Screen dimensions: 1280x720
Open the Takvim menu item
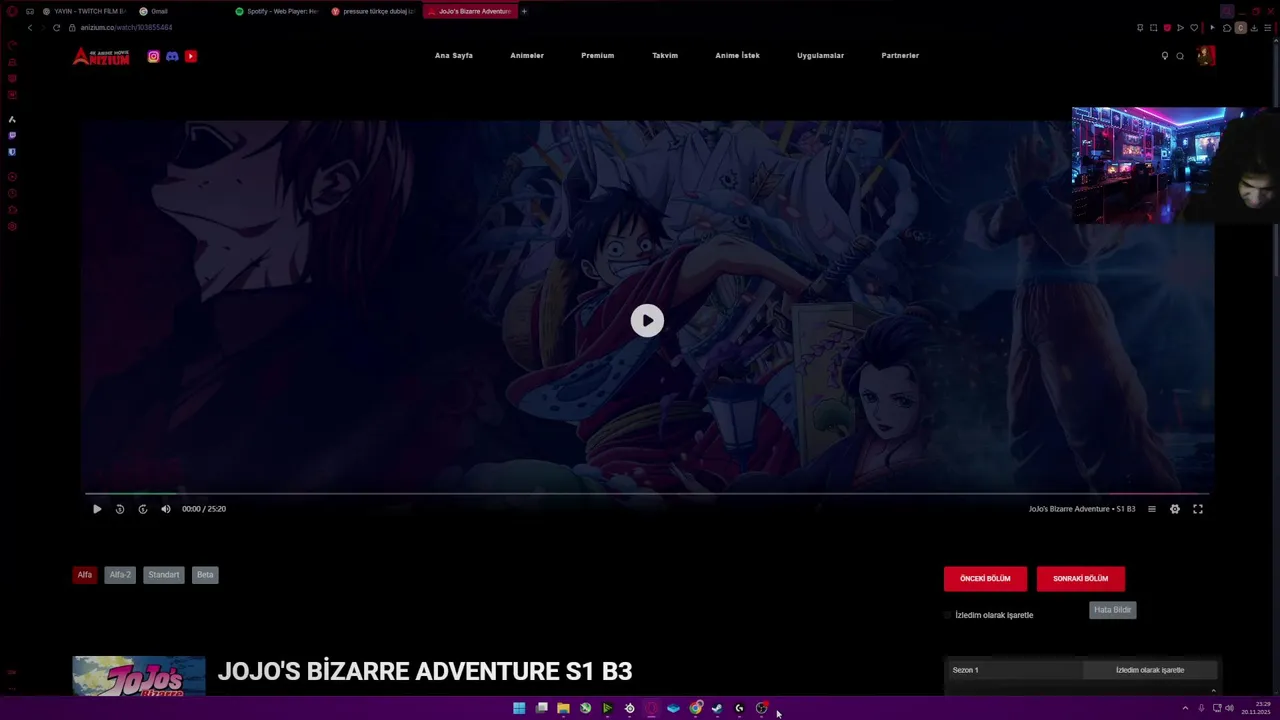(x=665, y=56)
